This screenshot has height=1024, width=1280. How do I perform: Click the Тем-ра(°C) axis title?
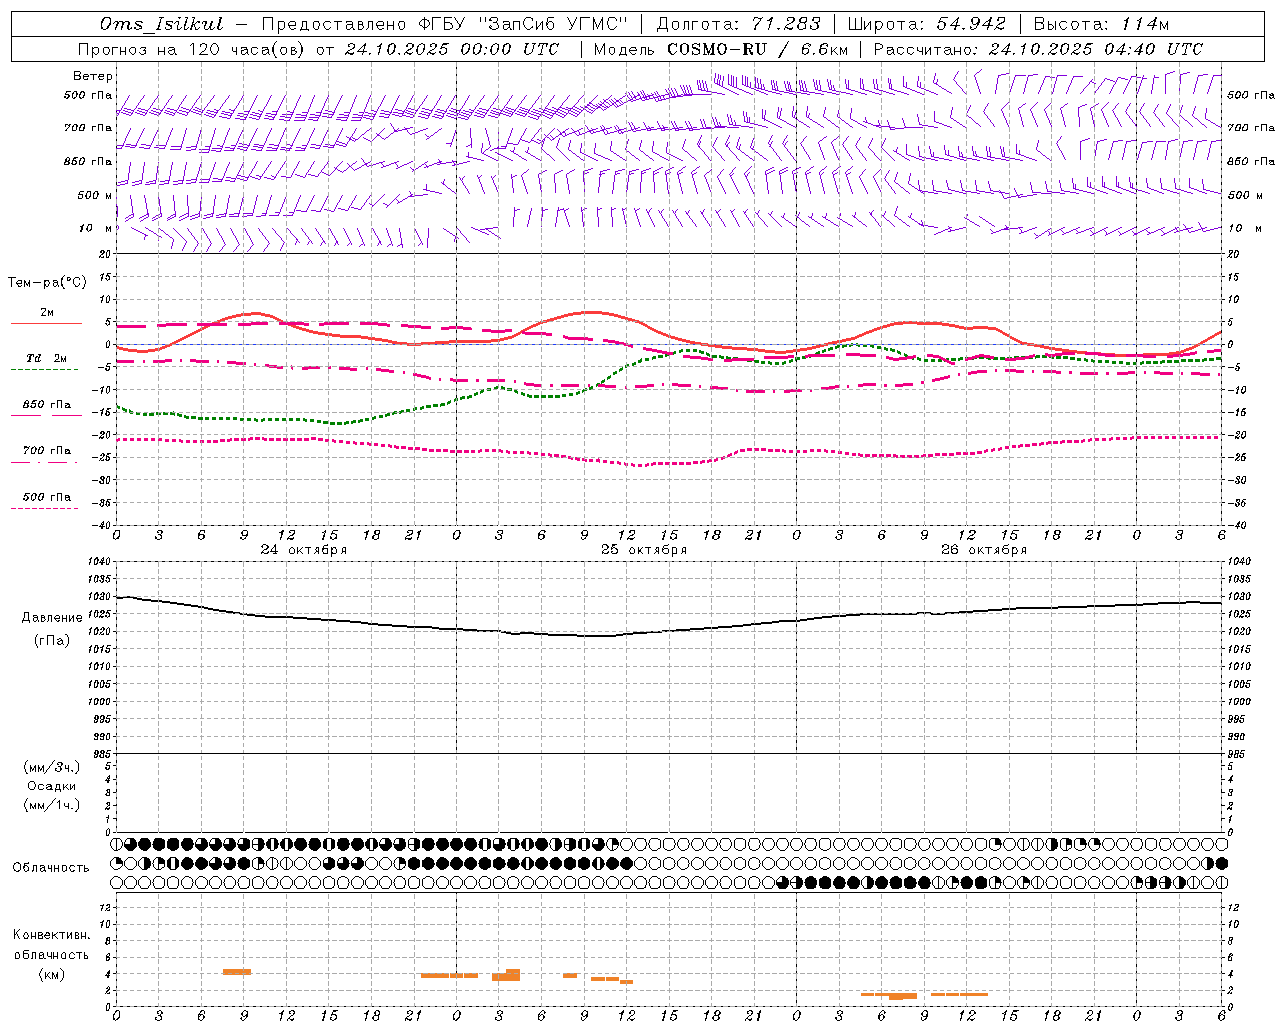point(47,283)
